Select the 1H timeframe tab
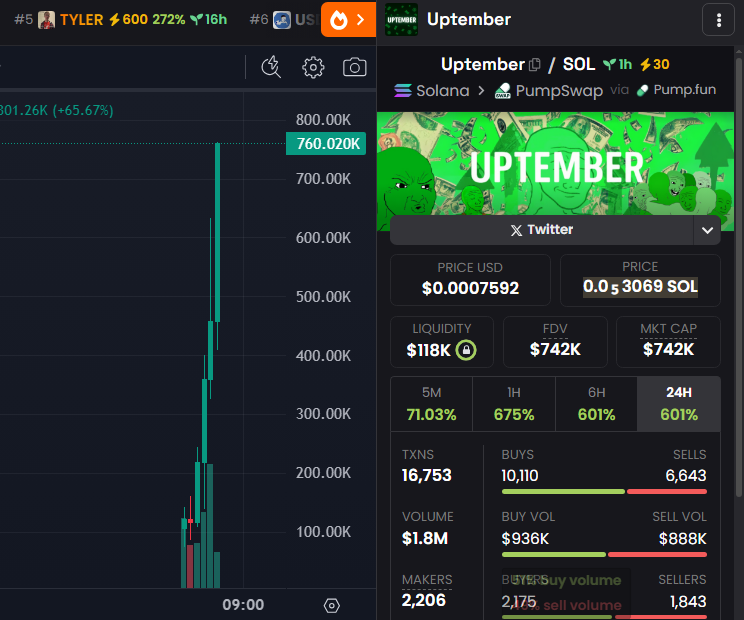This screenshot has height=620, width=744. [x=514, y=404]
